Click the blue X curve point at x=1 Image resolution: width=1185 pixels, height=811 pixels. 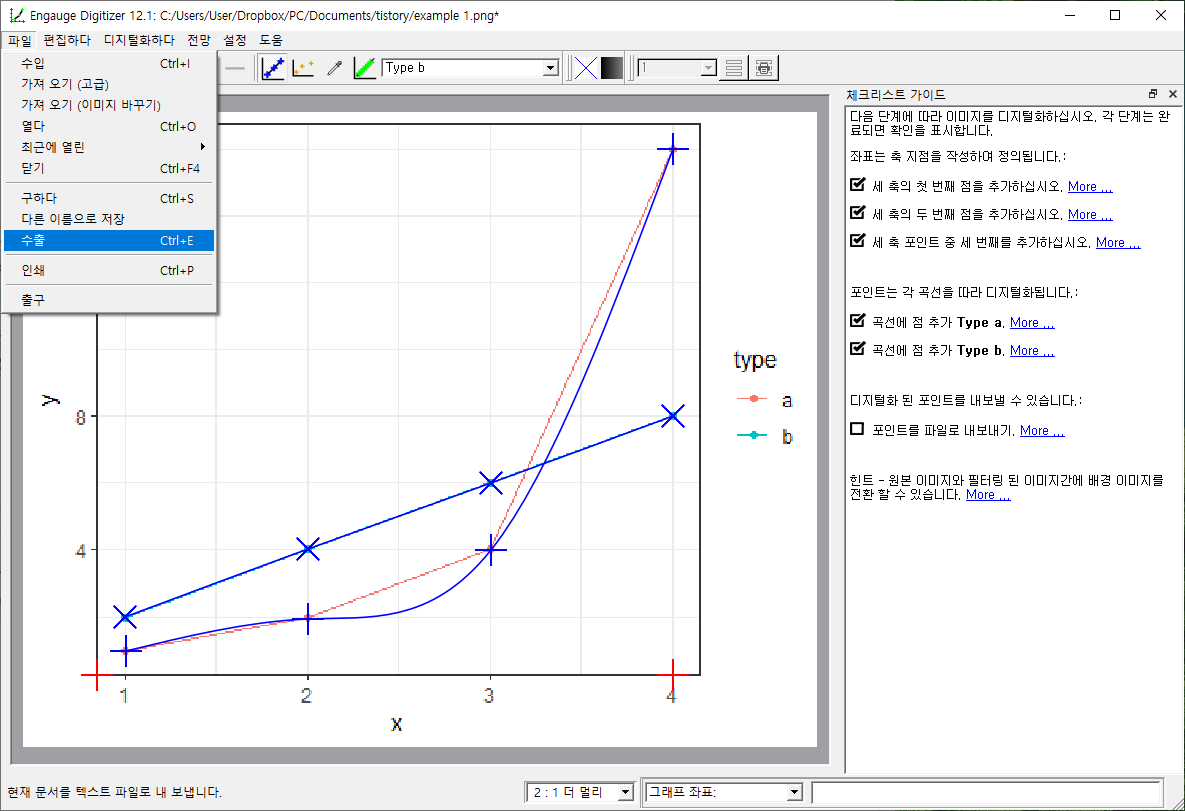[125, 617]
